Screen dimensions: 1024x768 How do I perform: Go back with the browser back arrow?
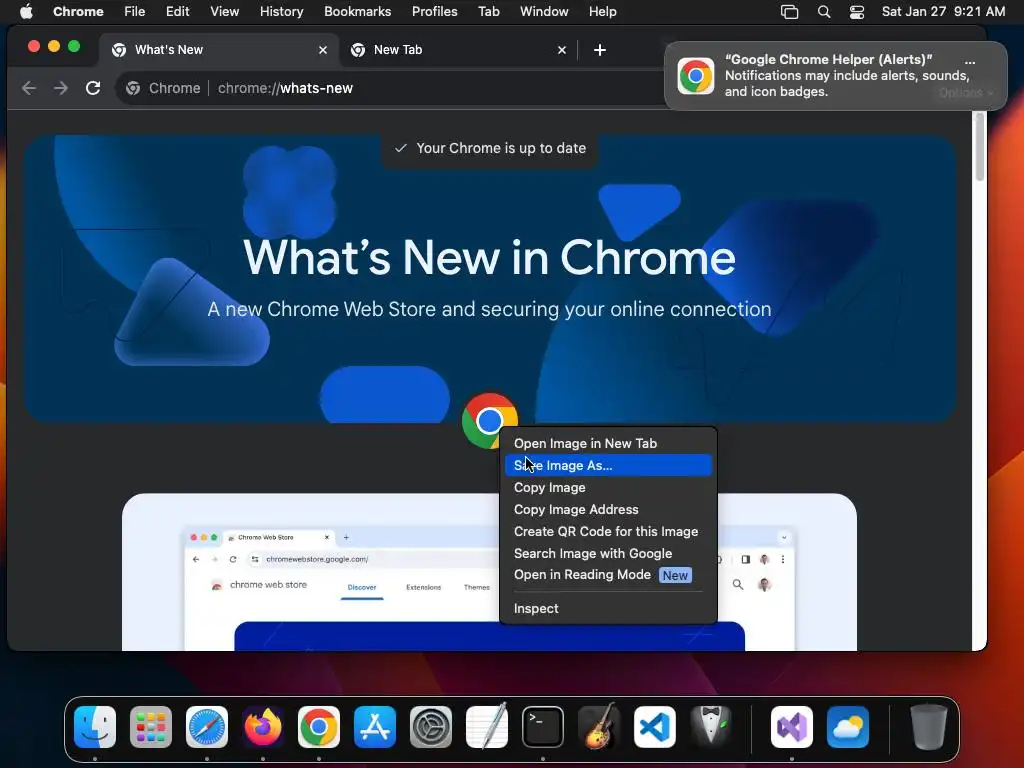[29, 88]
